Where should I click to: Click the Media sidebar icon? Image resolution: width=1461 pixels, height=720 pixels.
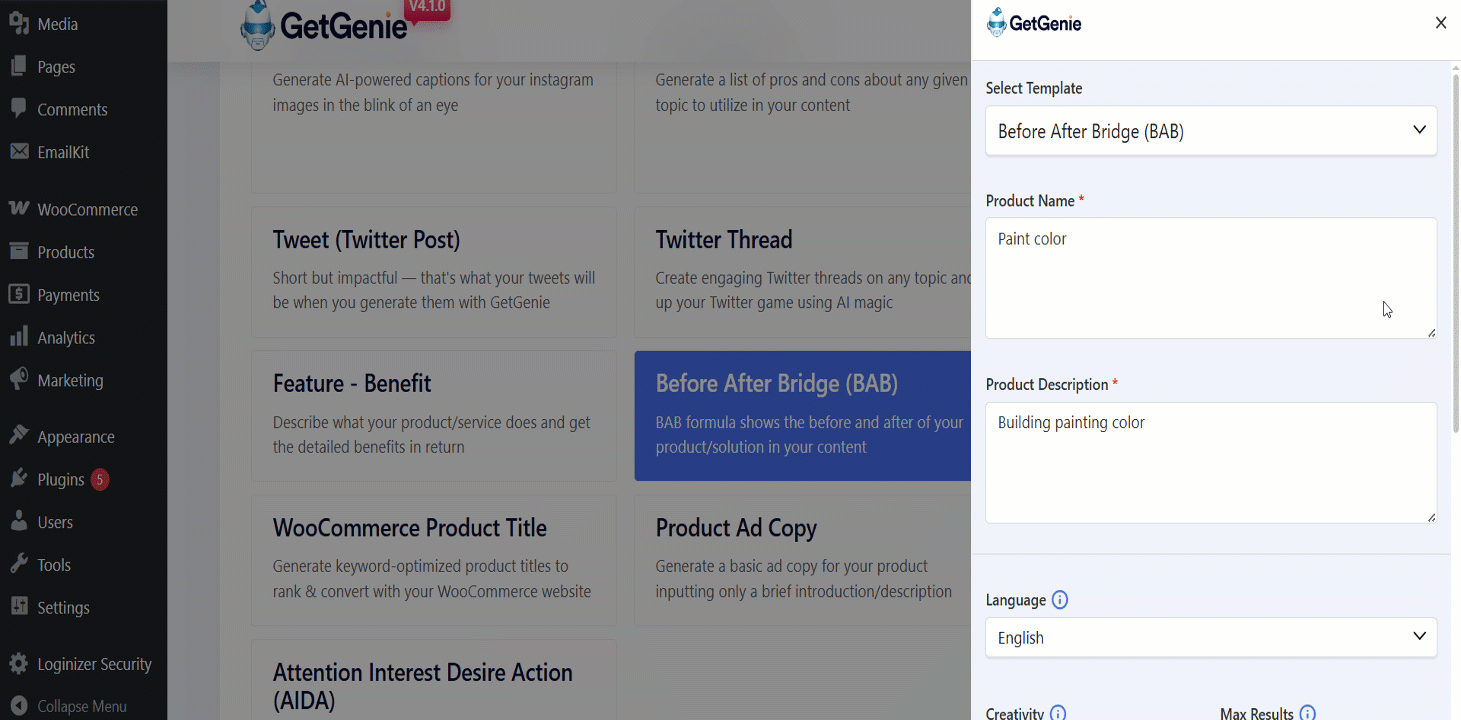coord(19,24)
